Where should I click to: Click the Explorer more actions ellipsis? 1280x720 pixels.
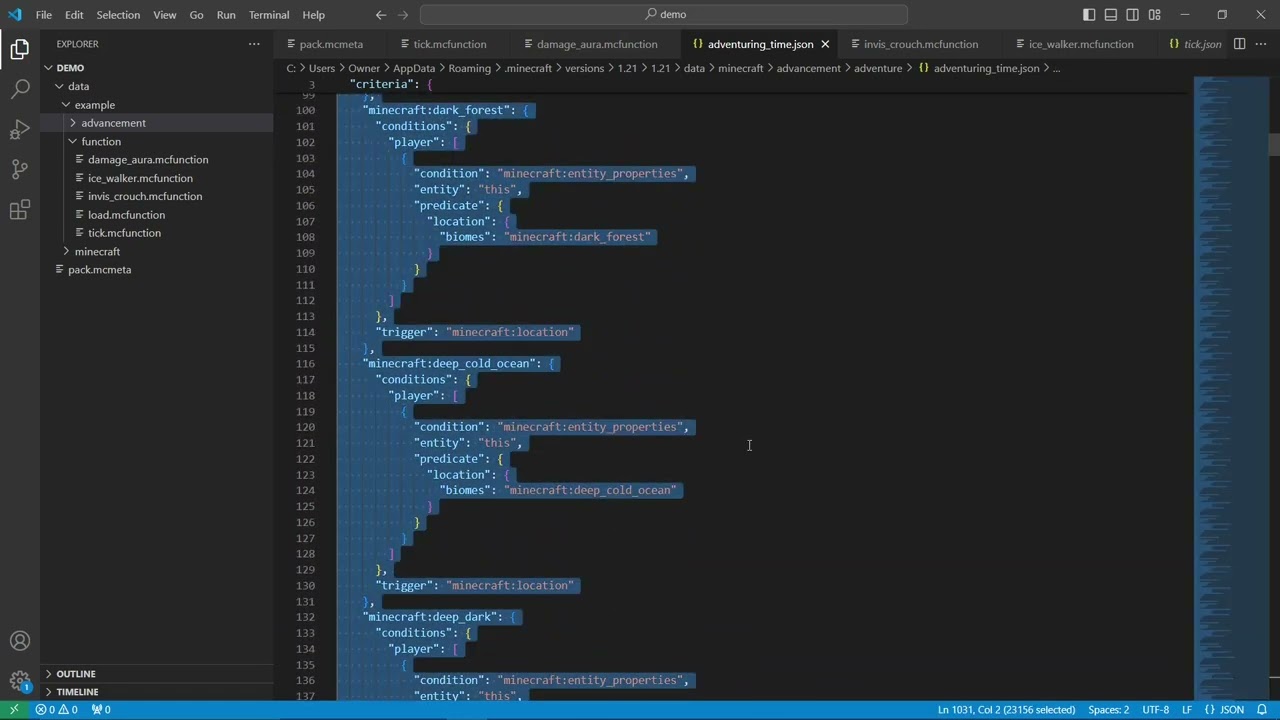(254, 44)
